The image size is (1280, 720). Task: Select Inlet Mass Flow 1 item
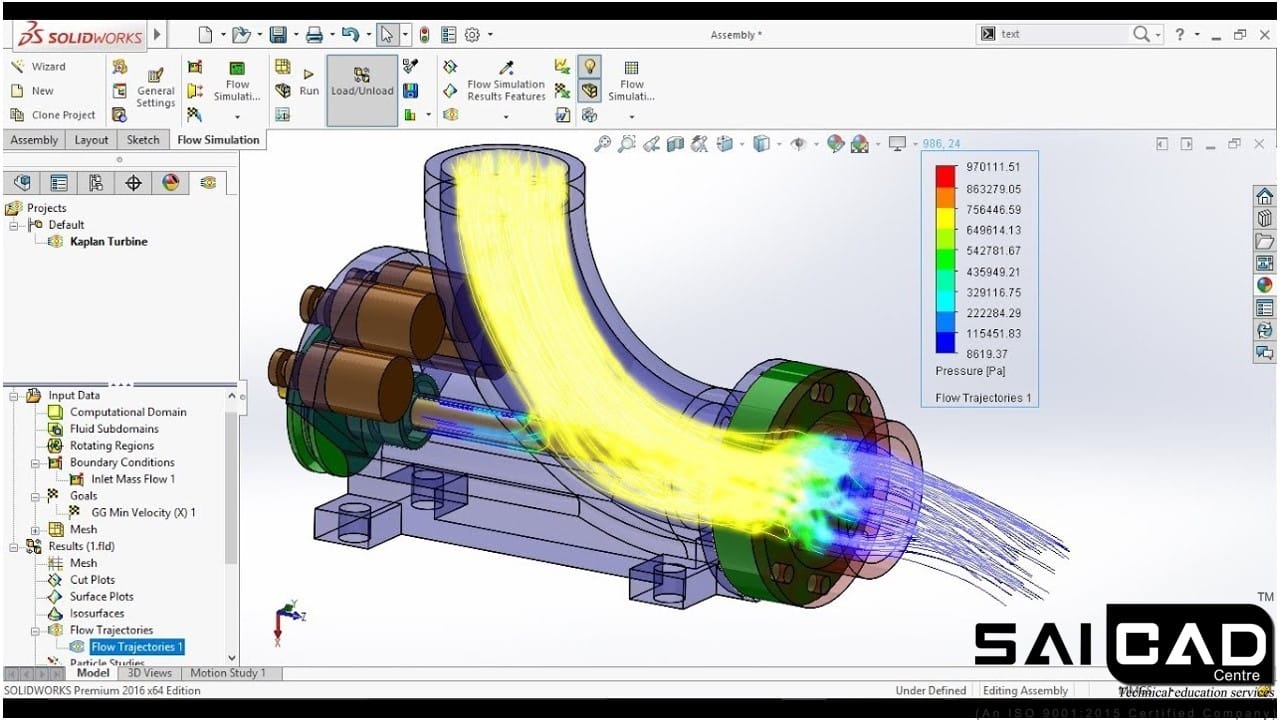point(133,479)
